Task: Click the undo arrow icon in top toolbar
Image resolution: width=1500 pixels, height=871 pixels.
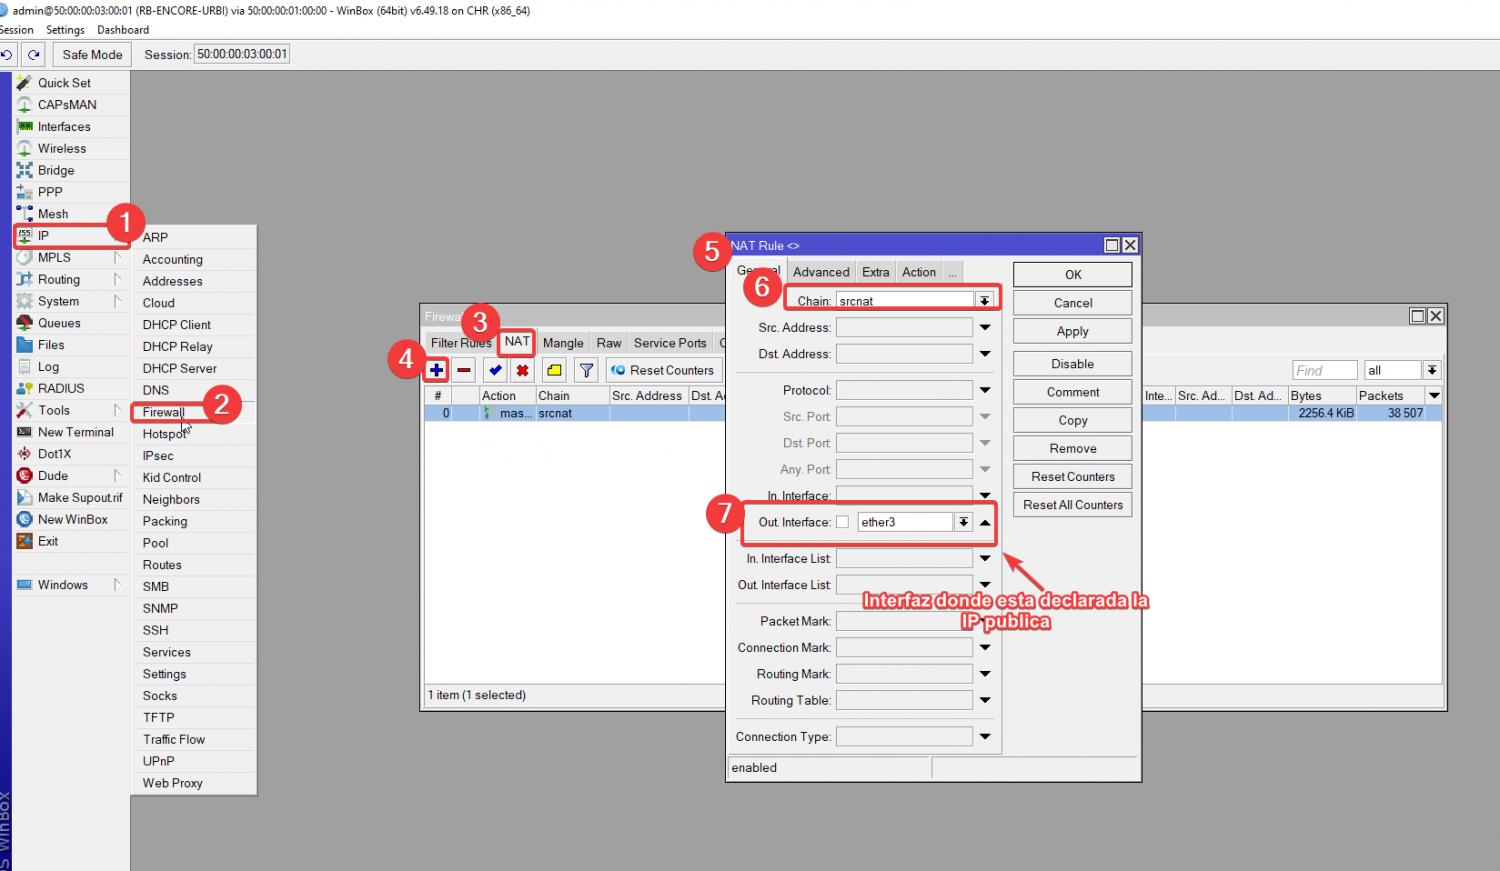Action: pyautogui.click(x=7, y=55)
